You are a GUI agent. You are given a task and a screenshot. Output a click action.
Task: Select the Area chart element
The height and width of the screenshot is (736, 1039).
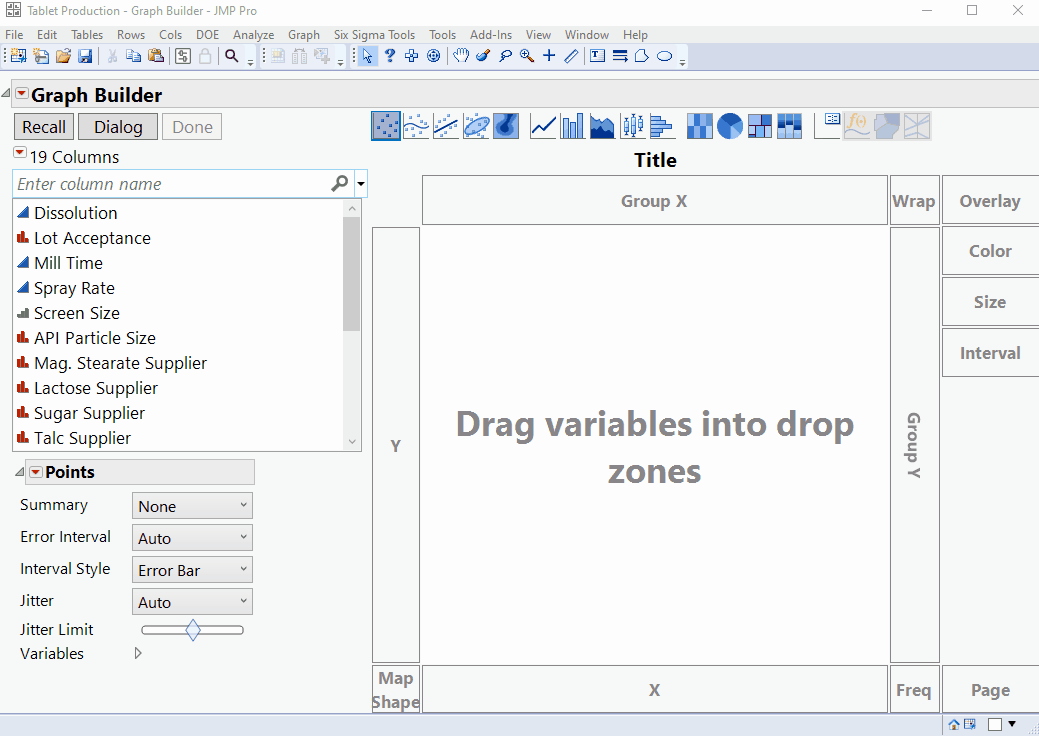coord(602,125)
